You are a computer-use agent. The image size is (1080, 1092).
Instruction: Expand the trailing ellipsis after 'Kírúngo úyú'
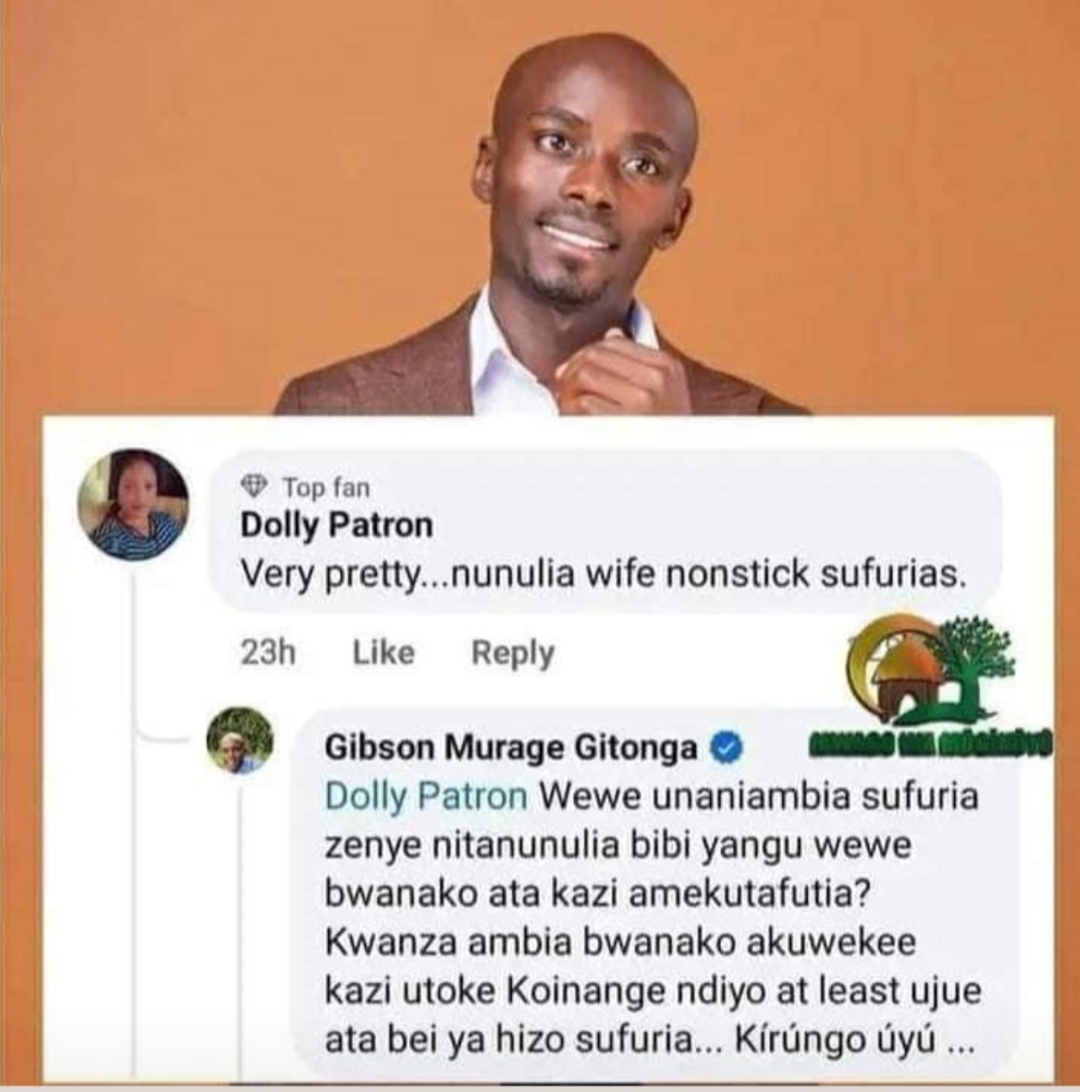pyautogui.click(x=962, y=1043)
